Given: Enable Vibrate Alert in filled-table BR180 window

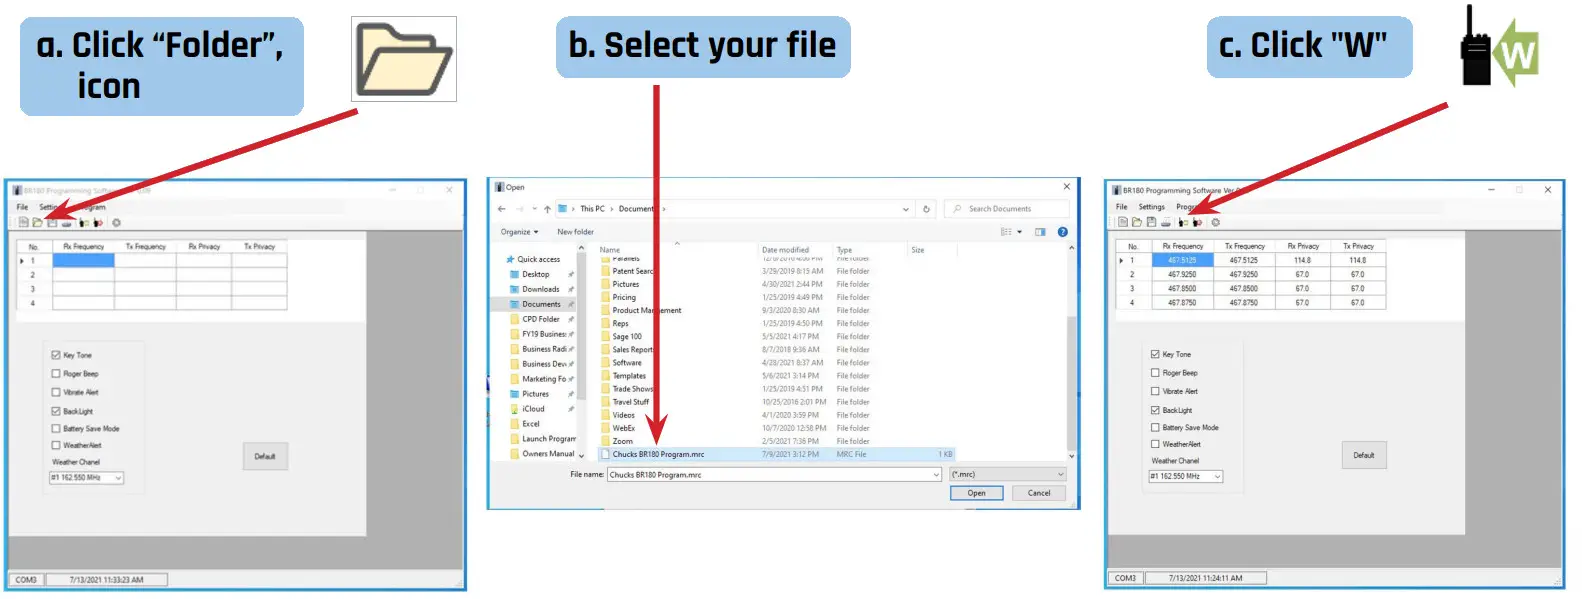Looking at the screenshot, I should tap(1155, 391).
